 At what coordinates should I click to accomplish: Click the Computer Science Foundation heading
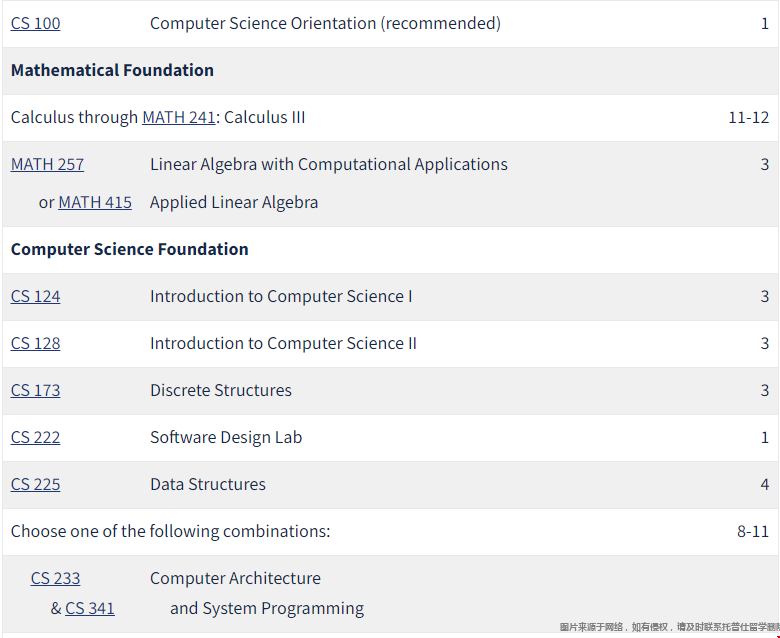click(x=129, y=249)
